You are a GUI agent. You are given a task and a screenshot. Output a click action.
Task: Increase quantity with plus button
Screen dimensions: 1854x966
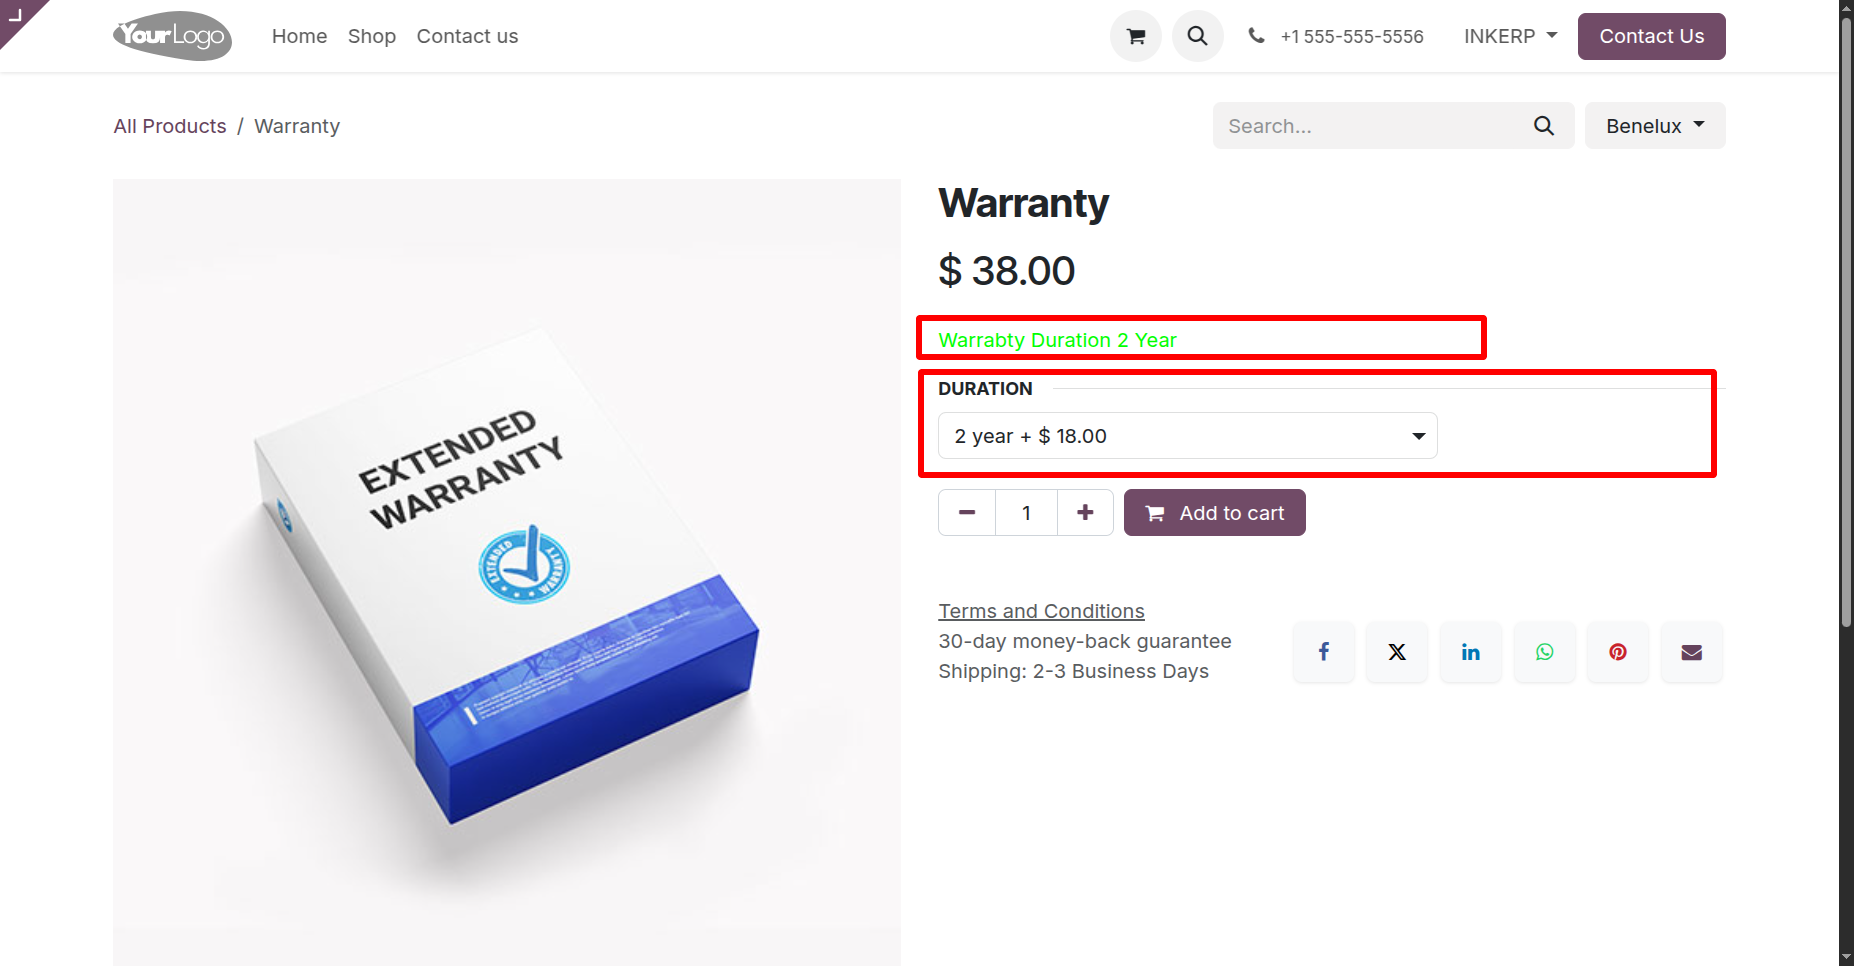[1085, 513]
